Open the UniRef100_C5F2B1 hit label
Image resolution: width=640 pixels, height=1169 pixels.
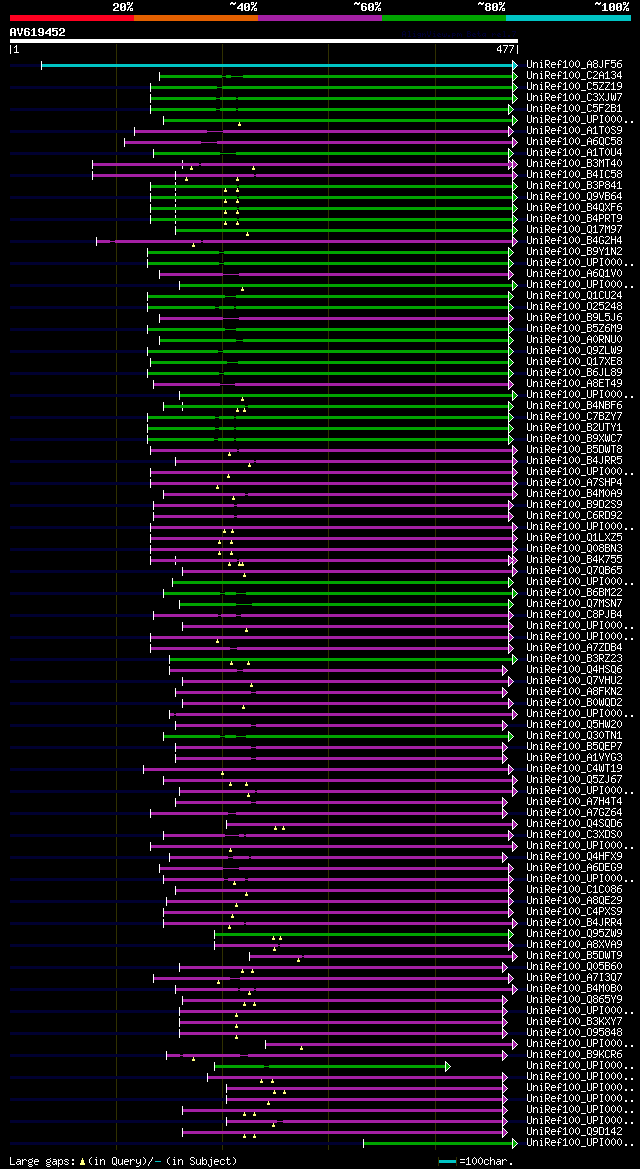574,109
